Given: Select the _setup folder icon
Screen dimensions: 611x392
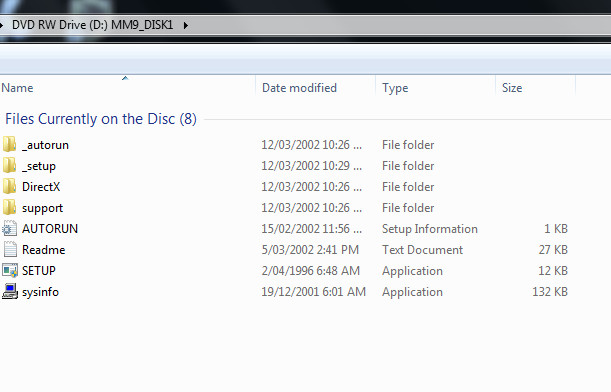Looking at the screenshot, I should [x=9, y=166].
